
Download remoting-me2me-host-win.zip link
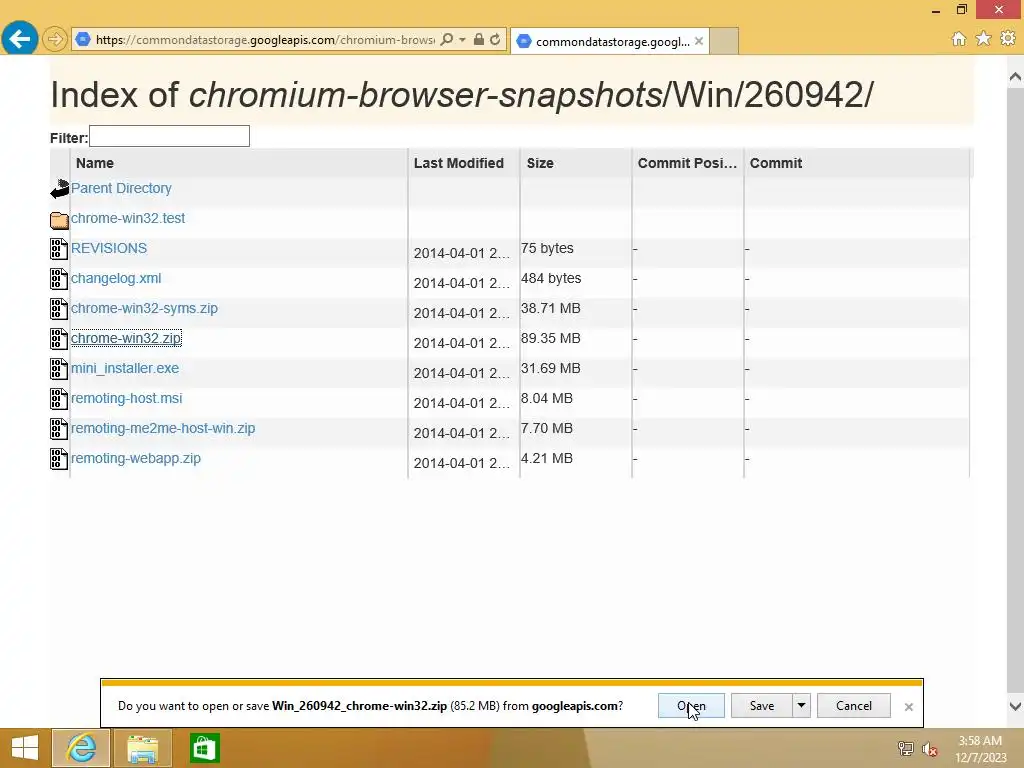pos(163,428)
